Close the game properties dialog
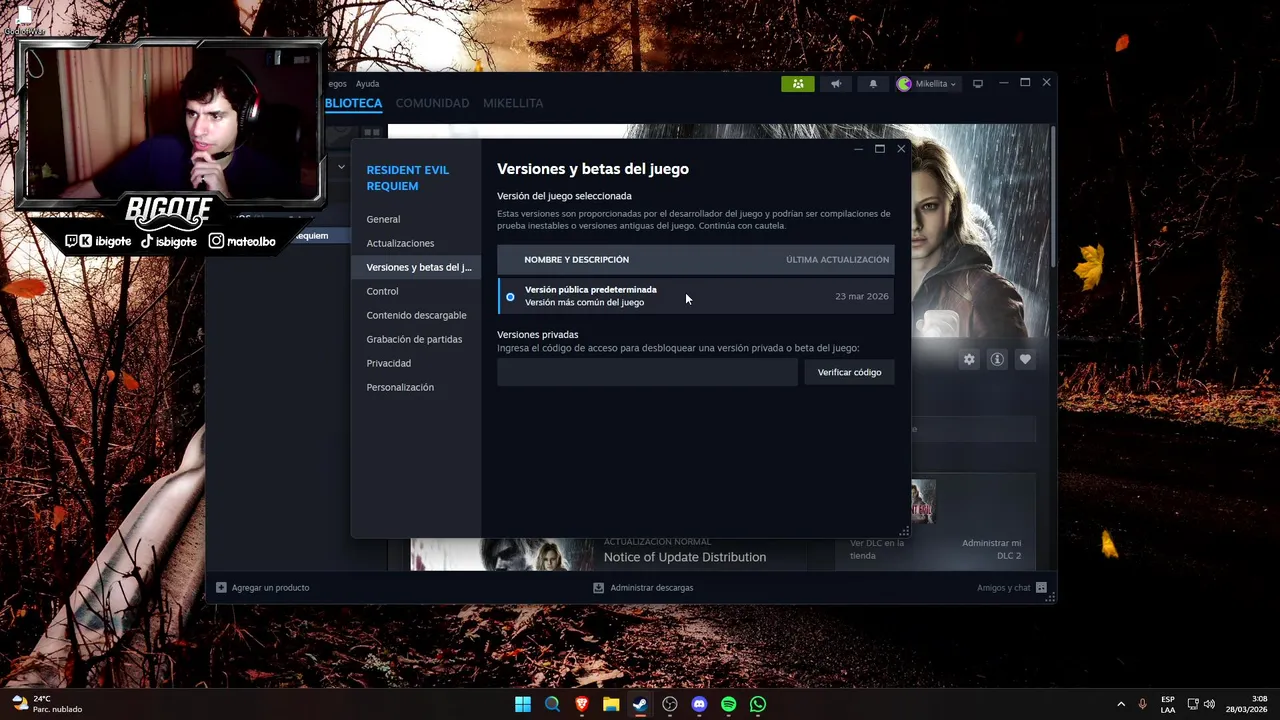1280x720 pixels. [901, 149]
